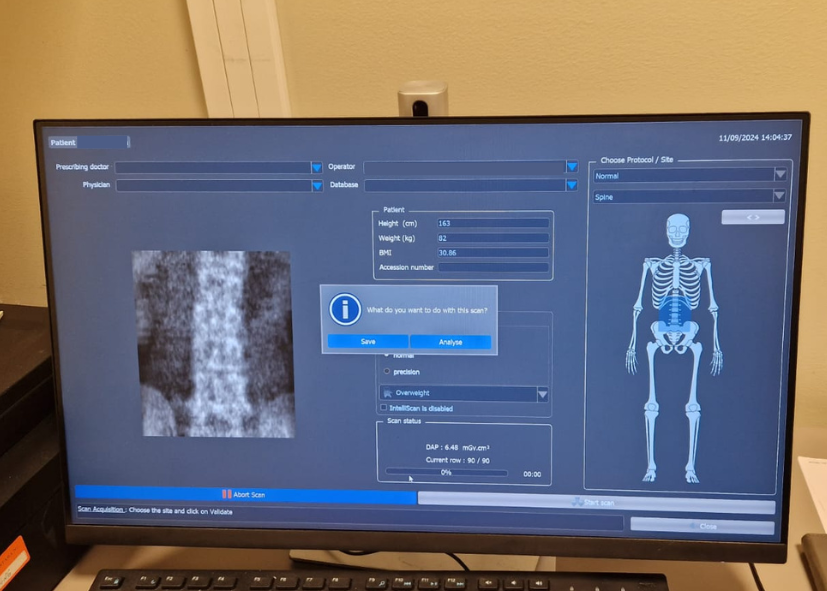Click the 00:00 scan timer text

click(532, 474)
